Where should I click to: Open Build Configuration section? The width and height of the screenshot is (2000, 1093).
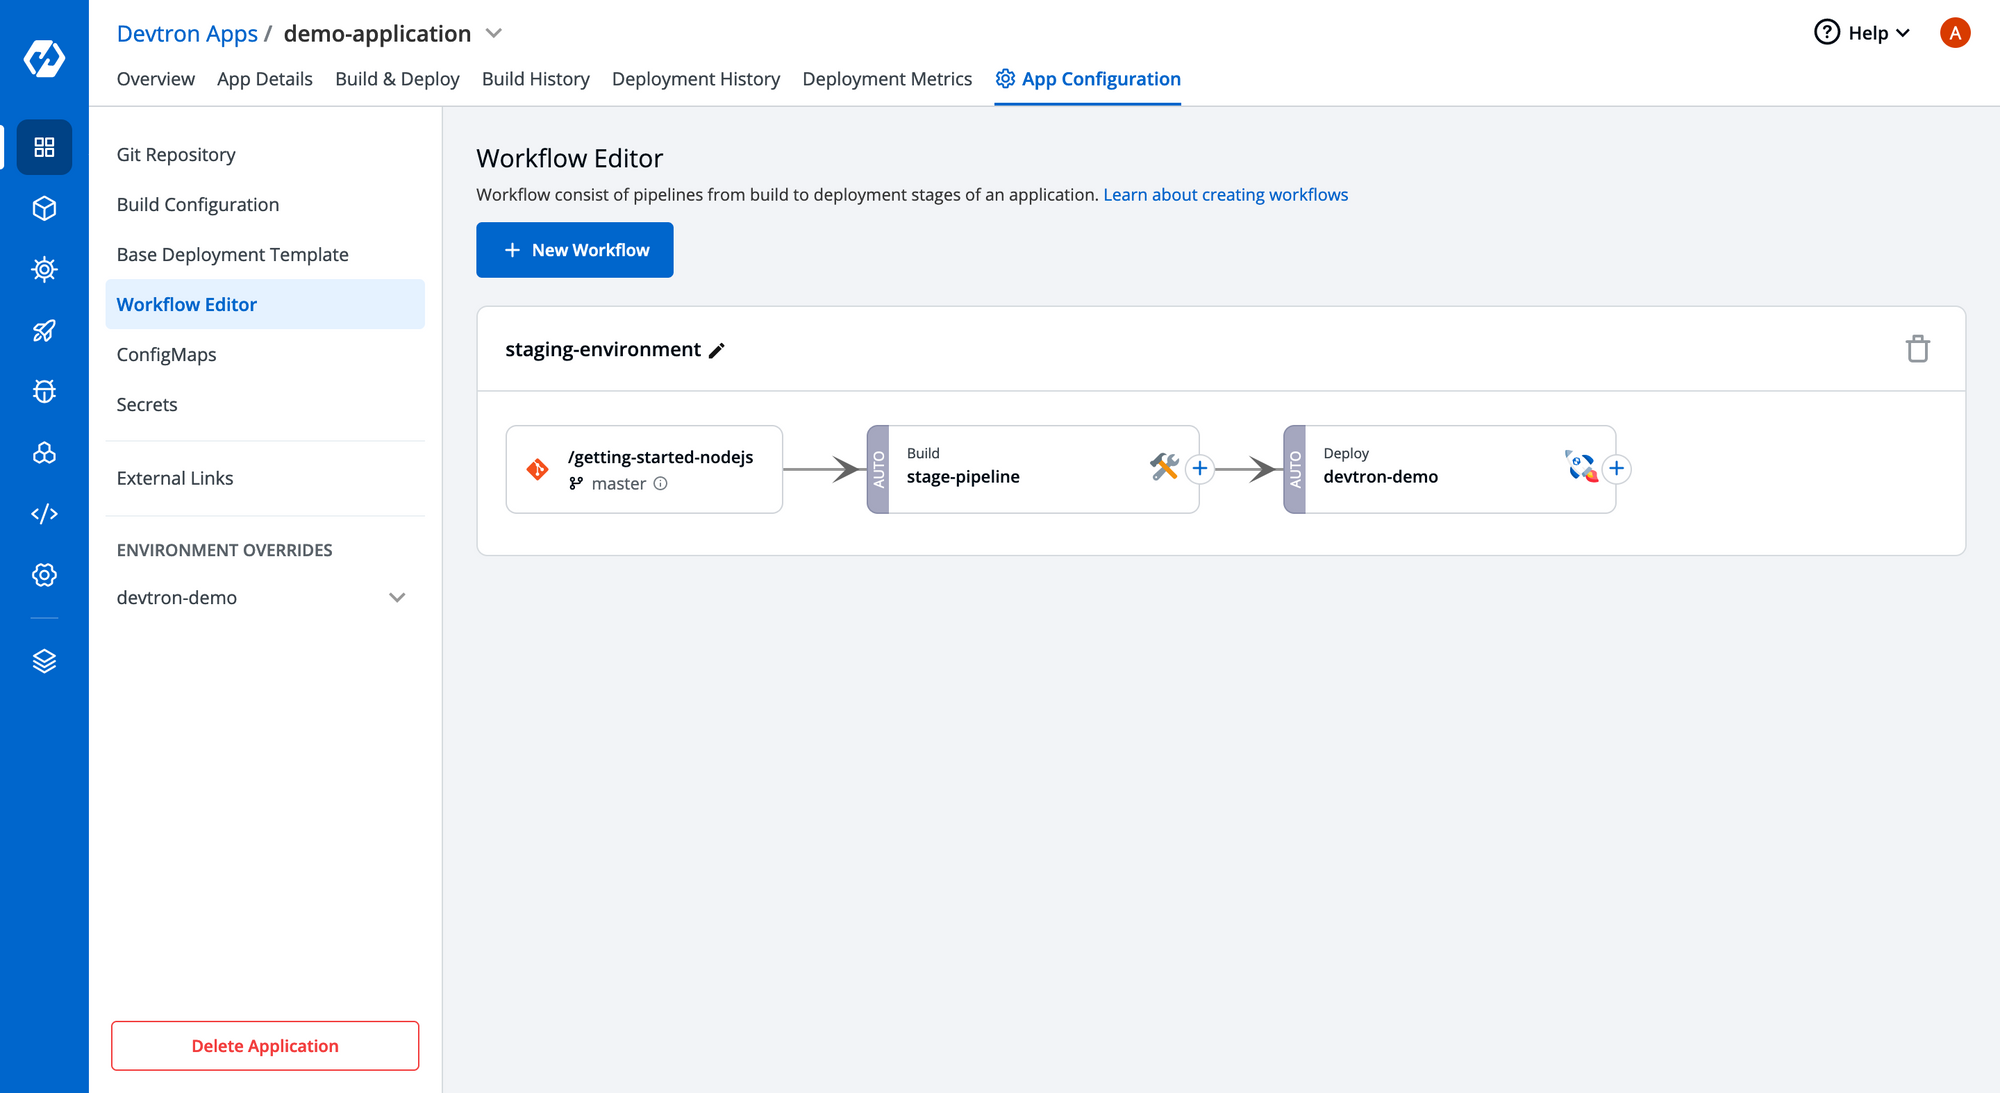(265, 205)
